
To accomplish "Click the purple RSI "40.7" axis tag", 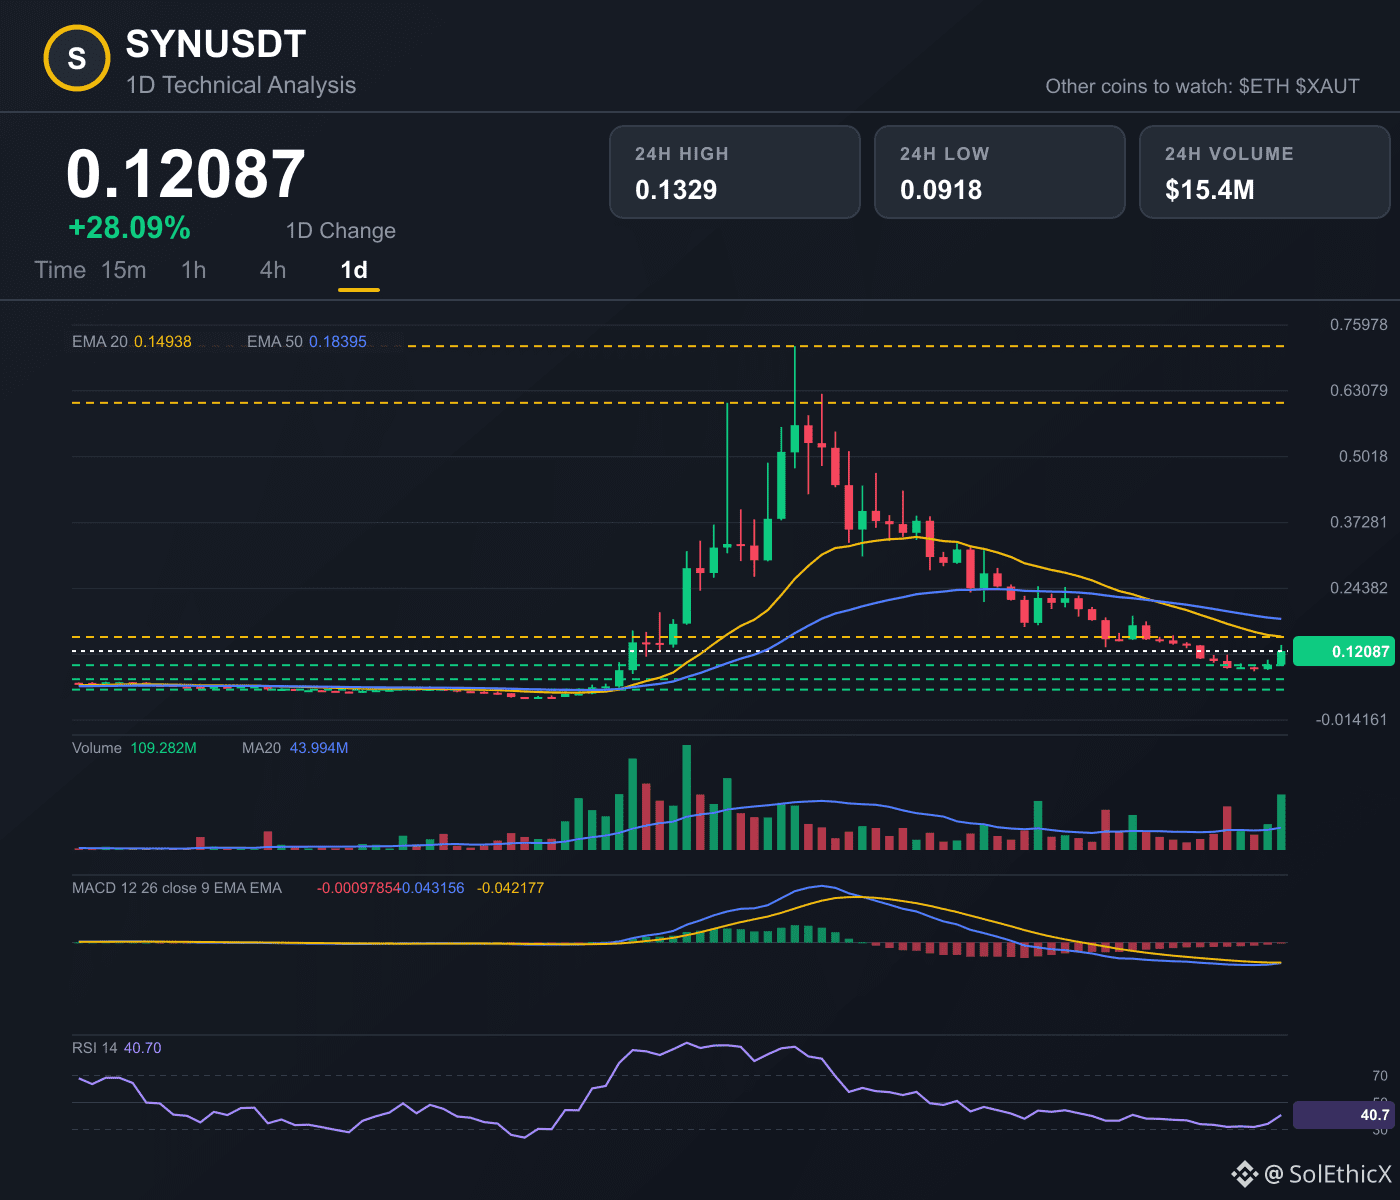I will point(1342,1115).
